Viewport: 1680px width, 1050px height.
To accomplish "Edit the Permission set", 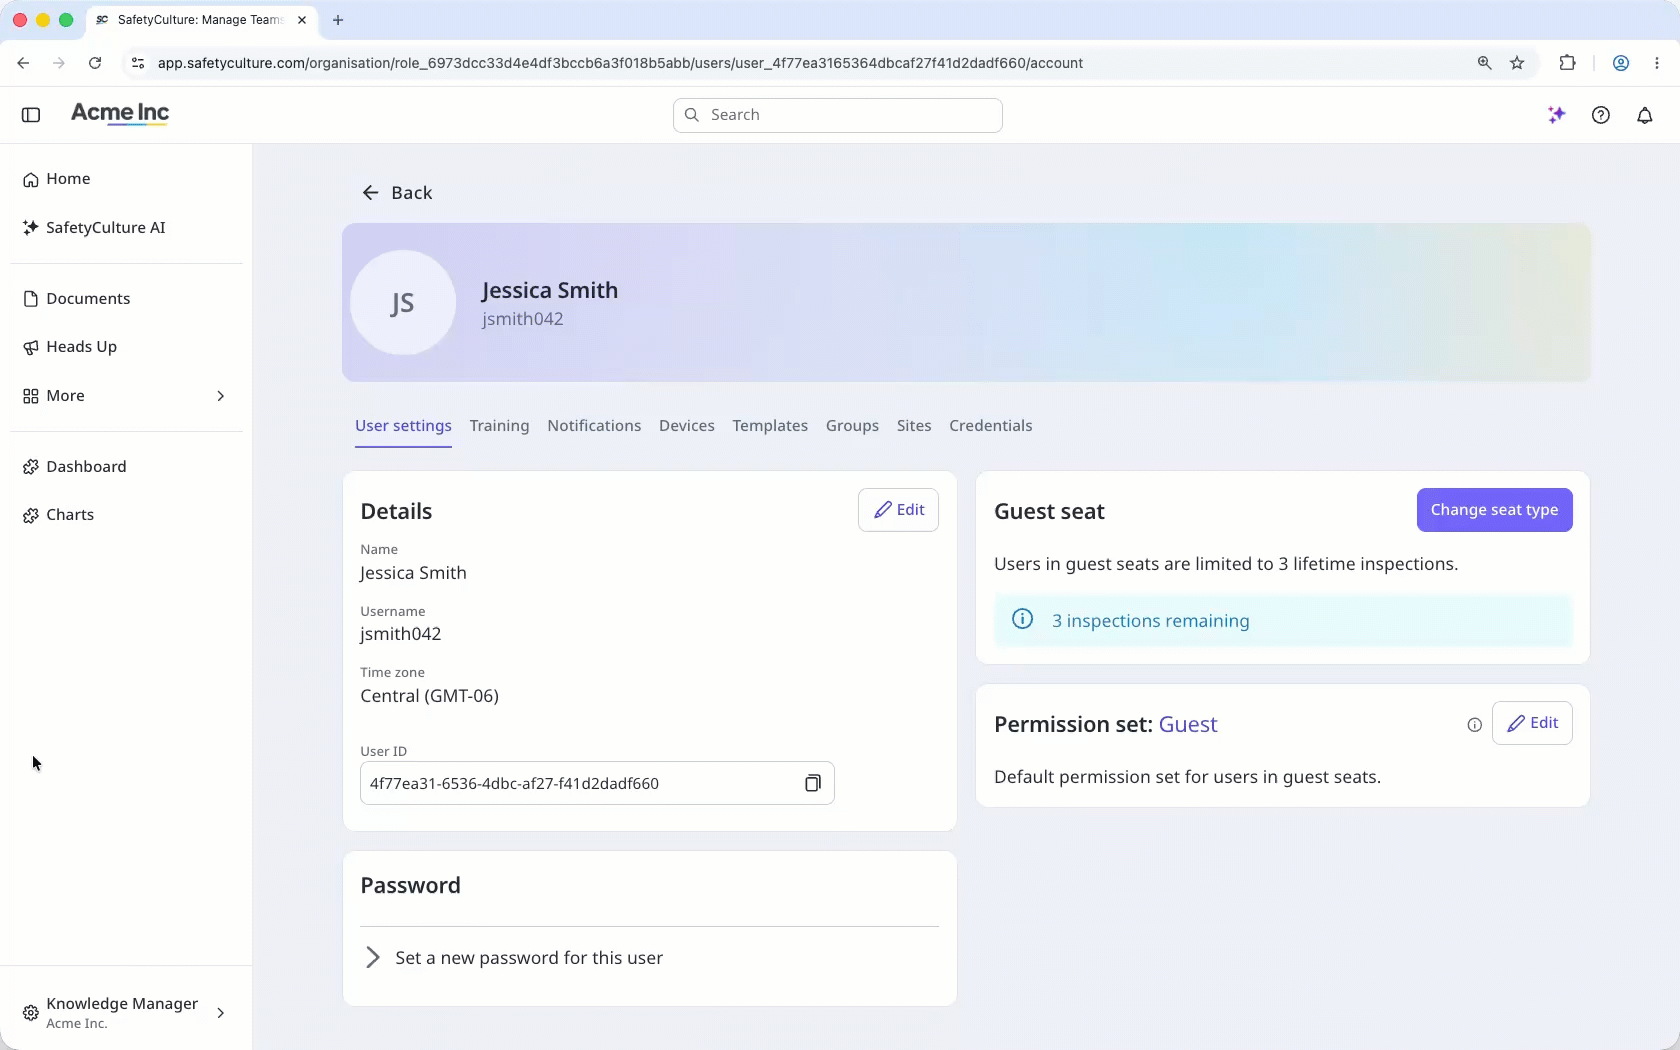I will coord(1532,723).
